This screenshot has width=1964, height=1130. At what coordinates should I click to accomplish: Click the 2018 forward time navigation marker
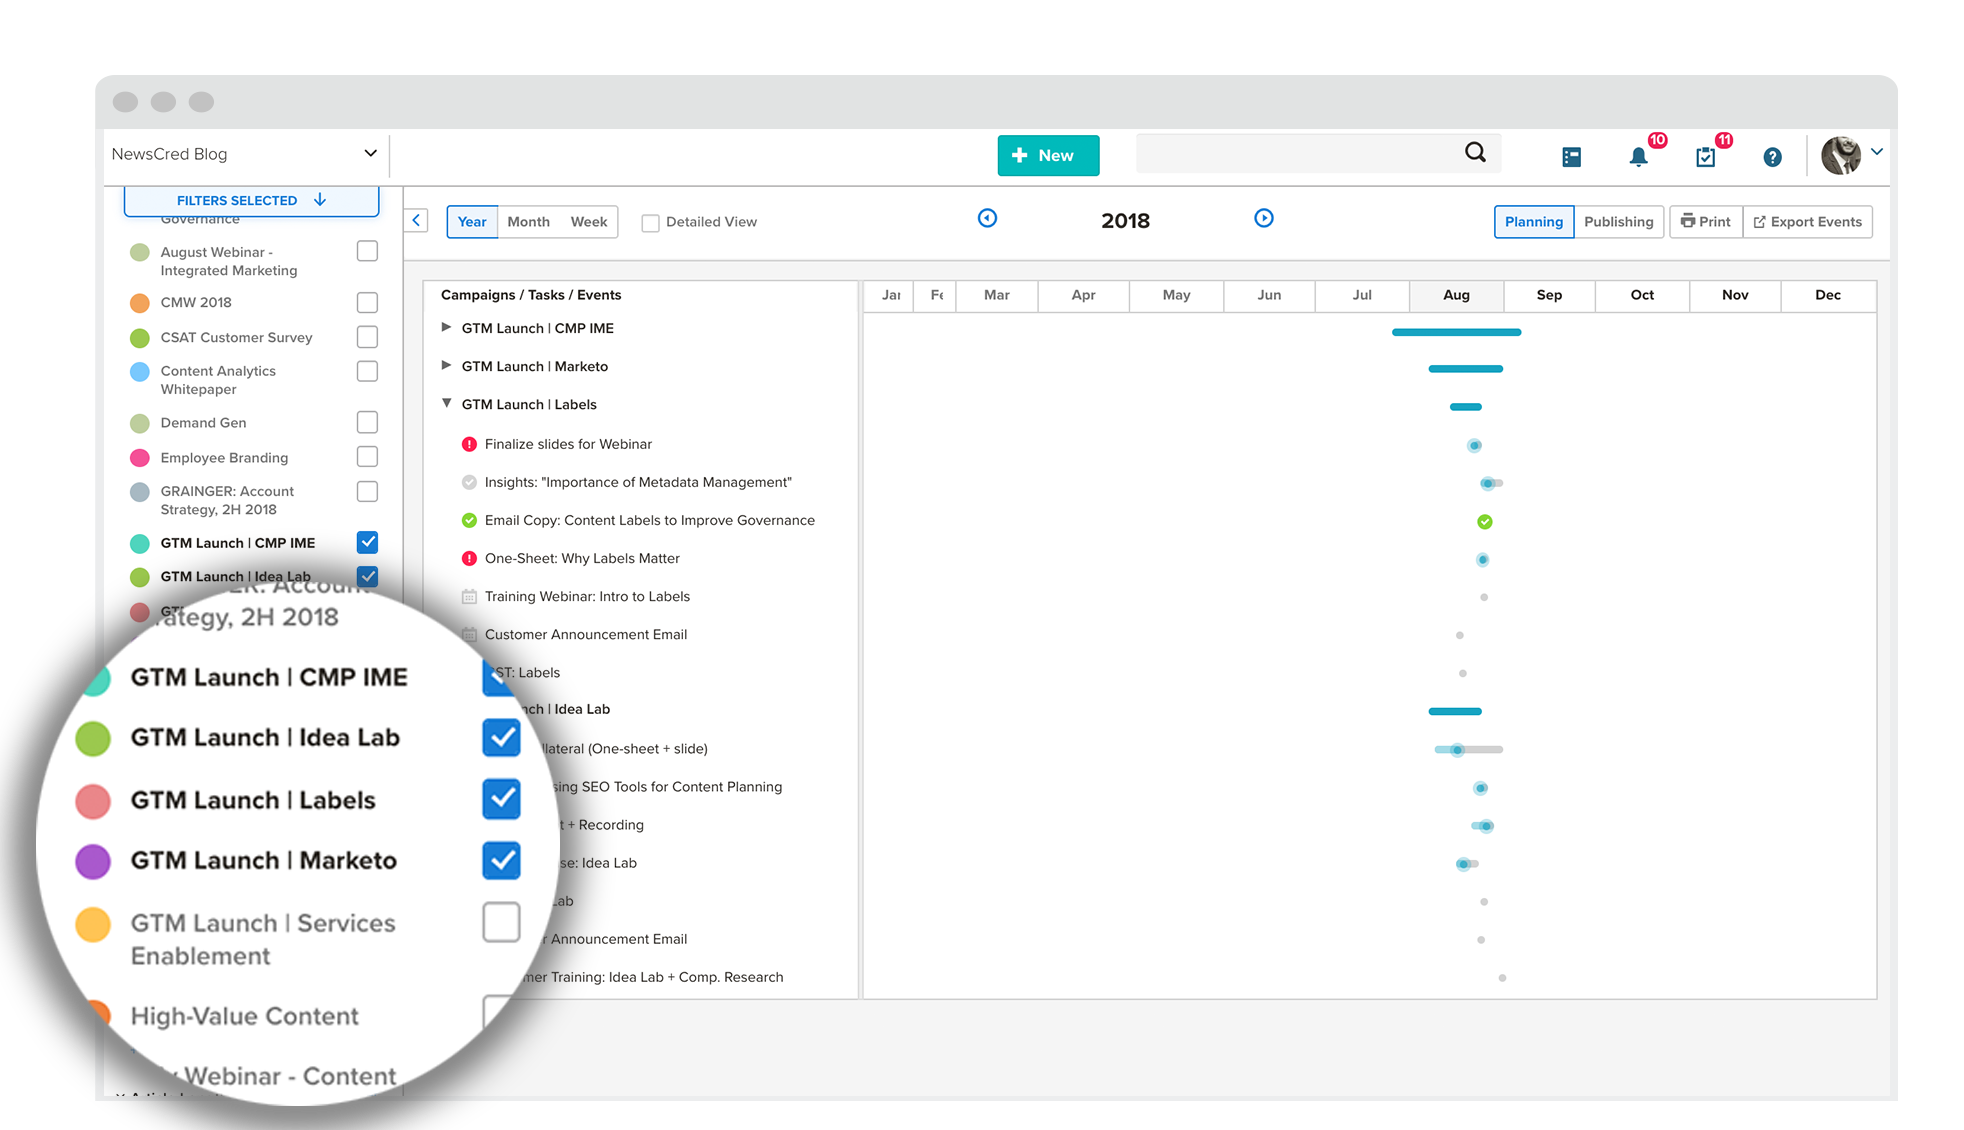tap(1261, 221)
